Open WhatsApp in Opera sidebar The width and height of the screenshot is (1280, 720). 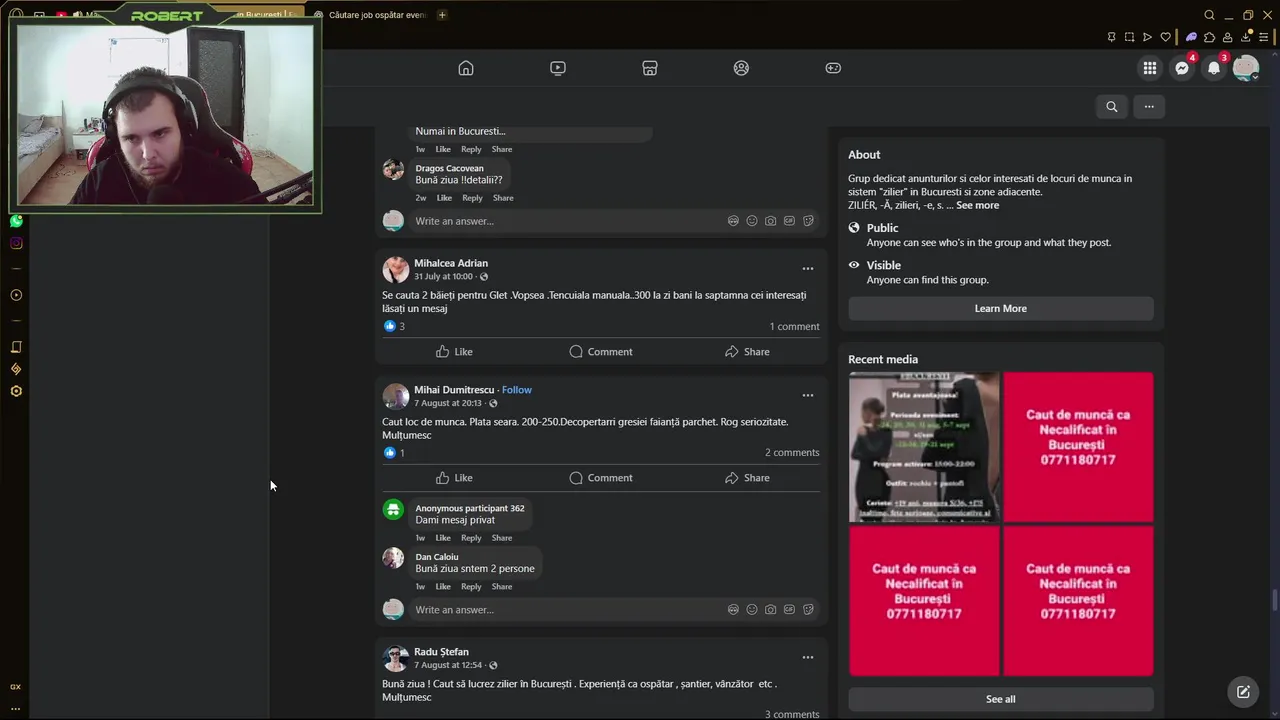coord(16,221)
